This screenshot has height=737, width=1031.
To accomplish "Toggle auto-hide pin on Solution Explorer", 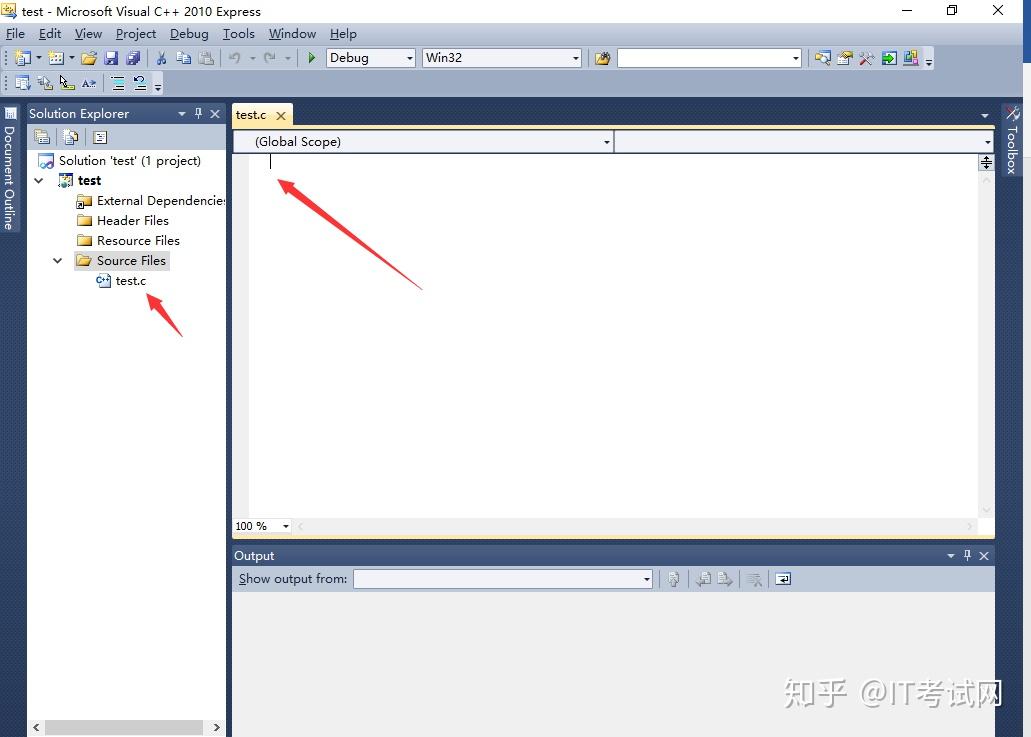I will [198, 113].
